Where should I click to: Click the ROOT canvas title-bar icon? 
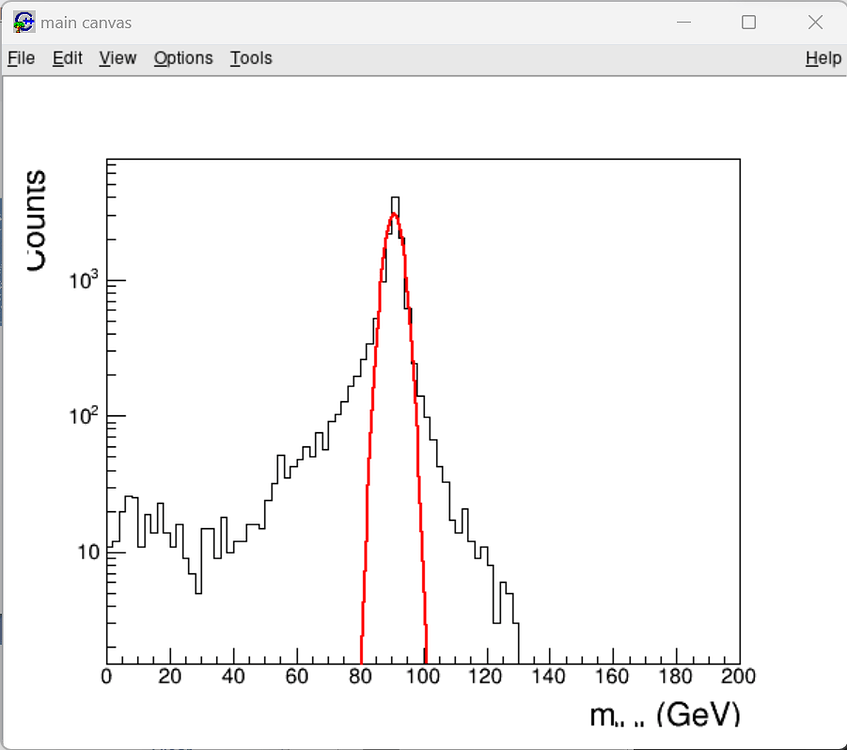[x=24, y=22]
